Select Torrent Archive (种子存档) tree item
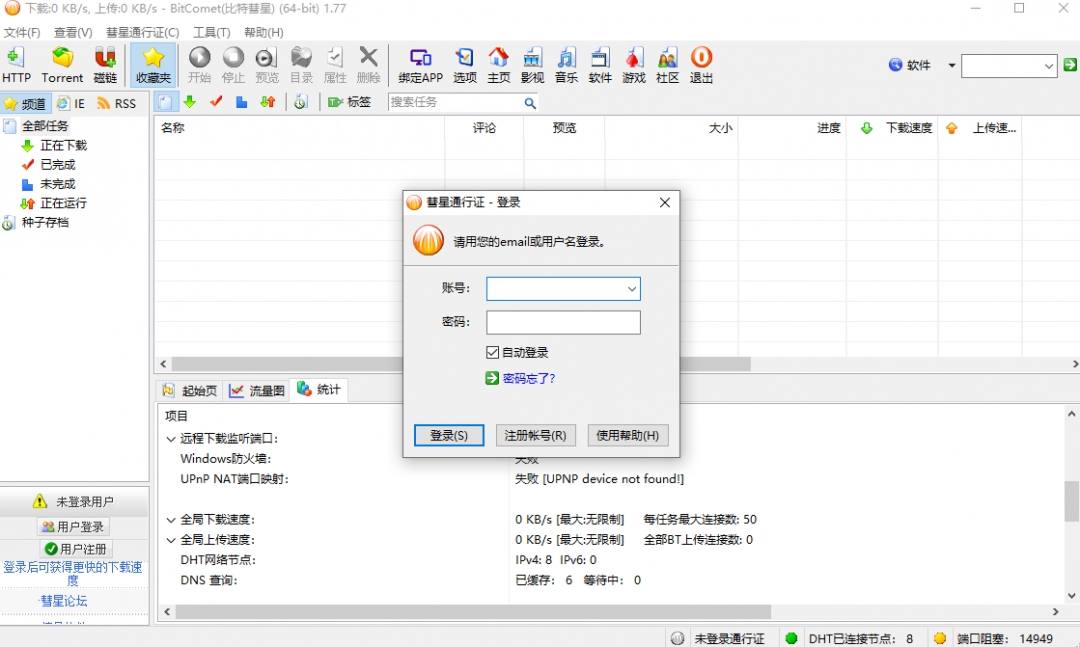Image resolution: width=1080 pixels, height=647 pixels. (45, 223)
